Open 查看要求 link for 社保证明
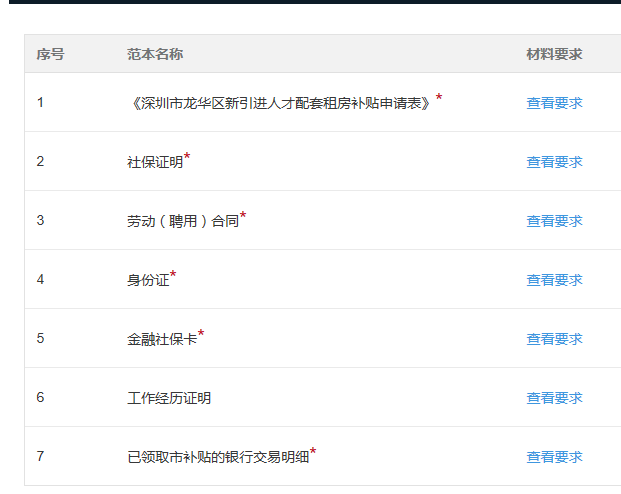 [x=554, y=162]
